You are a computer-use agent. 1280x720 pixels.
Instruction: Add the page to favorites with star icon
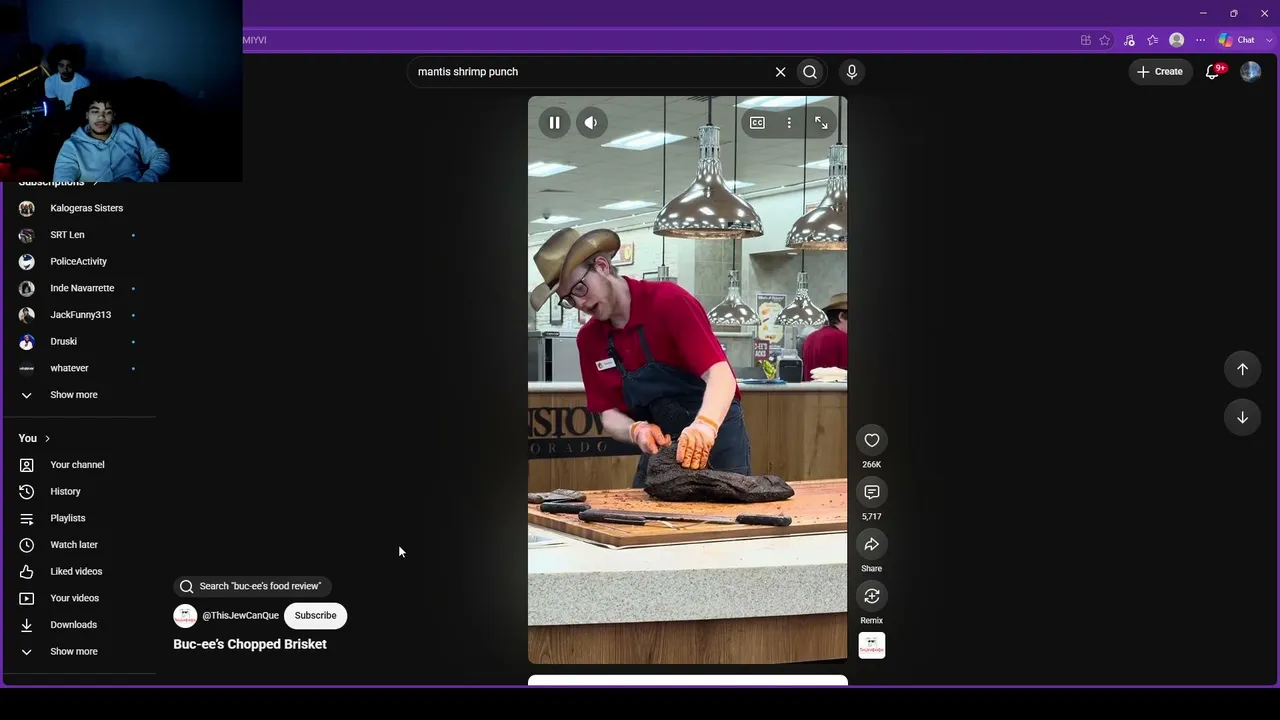click(1105, 40)
